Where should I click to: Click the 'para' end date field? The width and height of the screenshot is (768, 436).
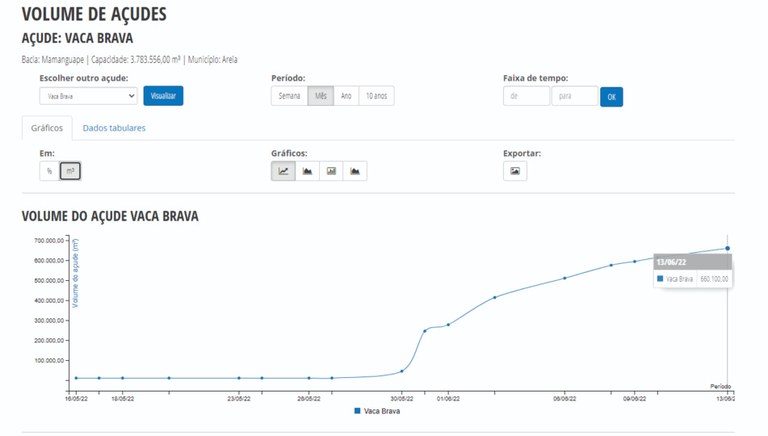pos(574,96)
